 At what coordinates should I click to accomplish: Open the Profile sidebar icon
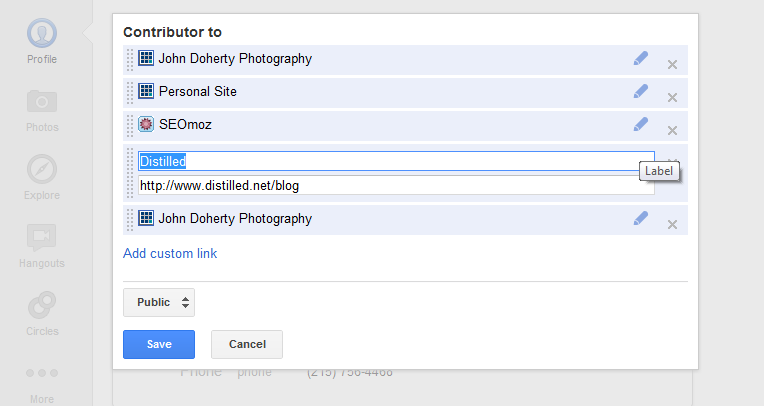click(41, 33)
